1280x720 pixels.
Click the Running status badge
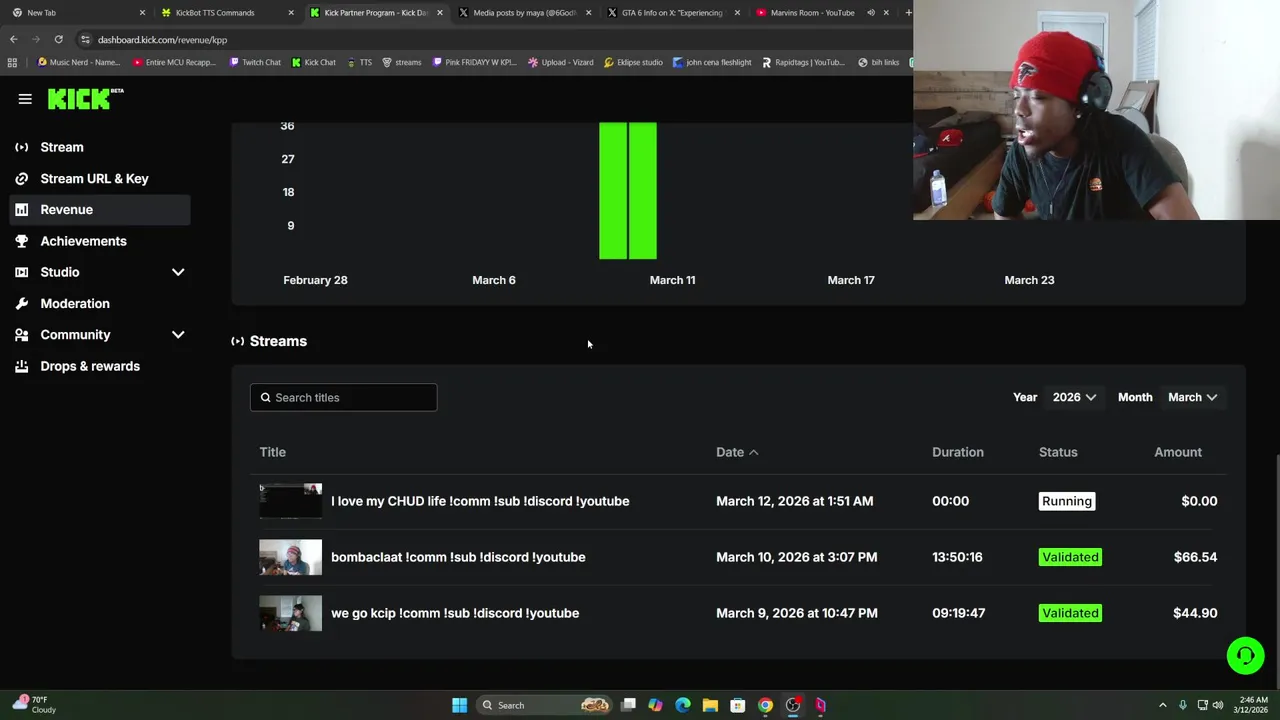(x=1067, y=501)
